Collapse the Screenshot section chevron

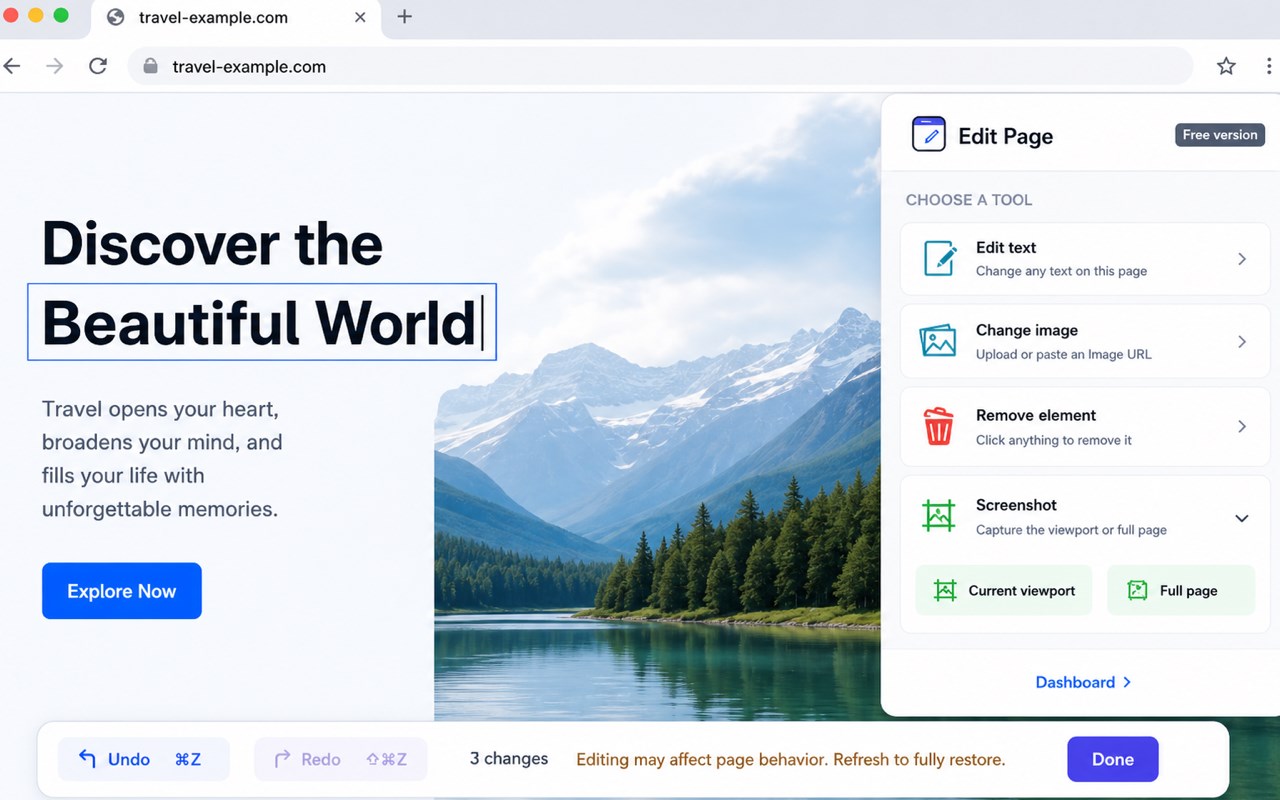coord(1241,518)
